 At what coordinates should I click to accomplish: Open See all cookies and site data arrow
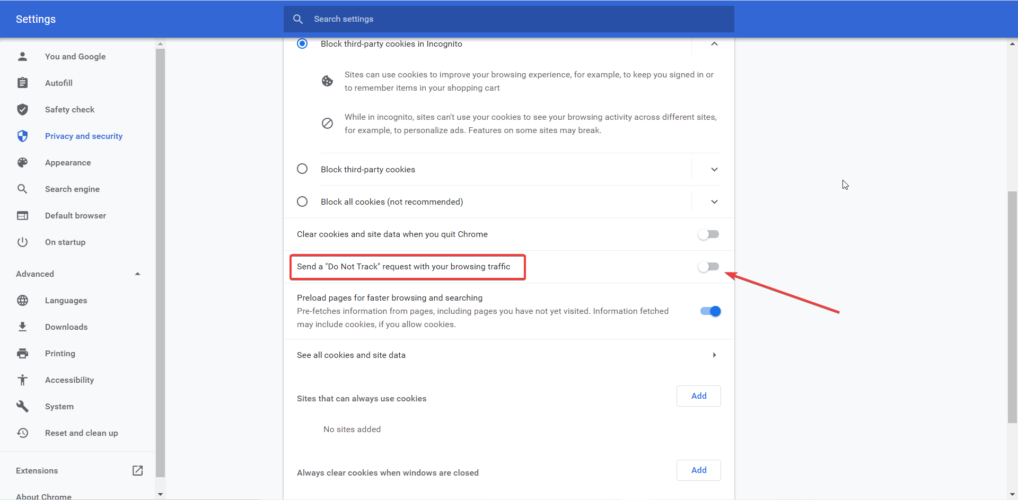[x=714, y=355]
